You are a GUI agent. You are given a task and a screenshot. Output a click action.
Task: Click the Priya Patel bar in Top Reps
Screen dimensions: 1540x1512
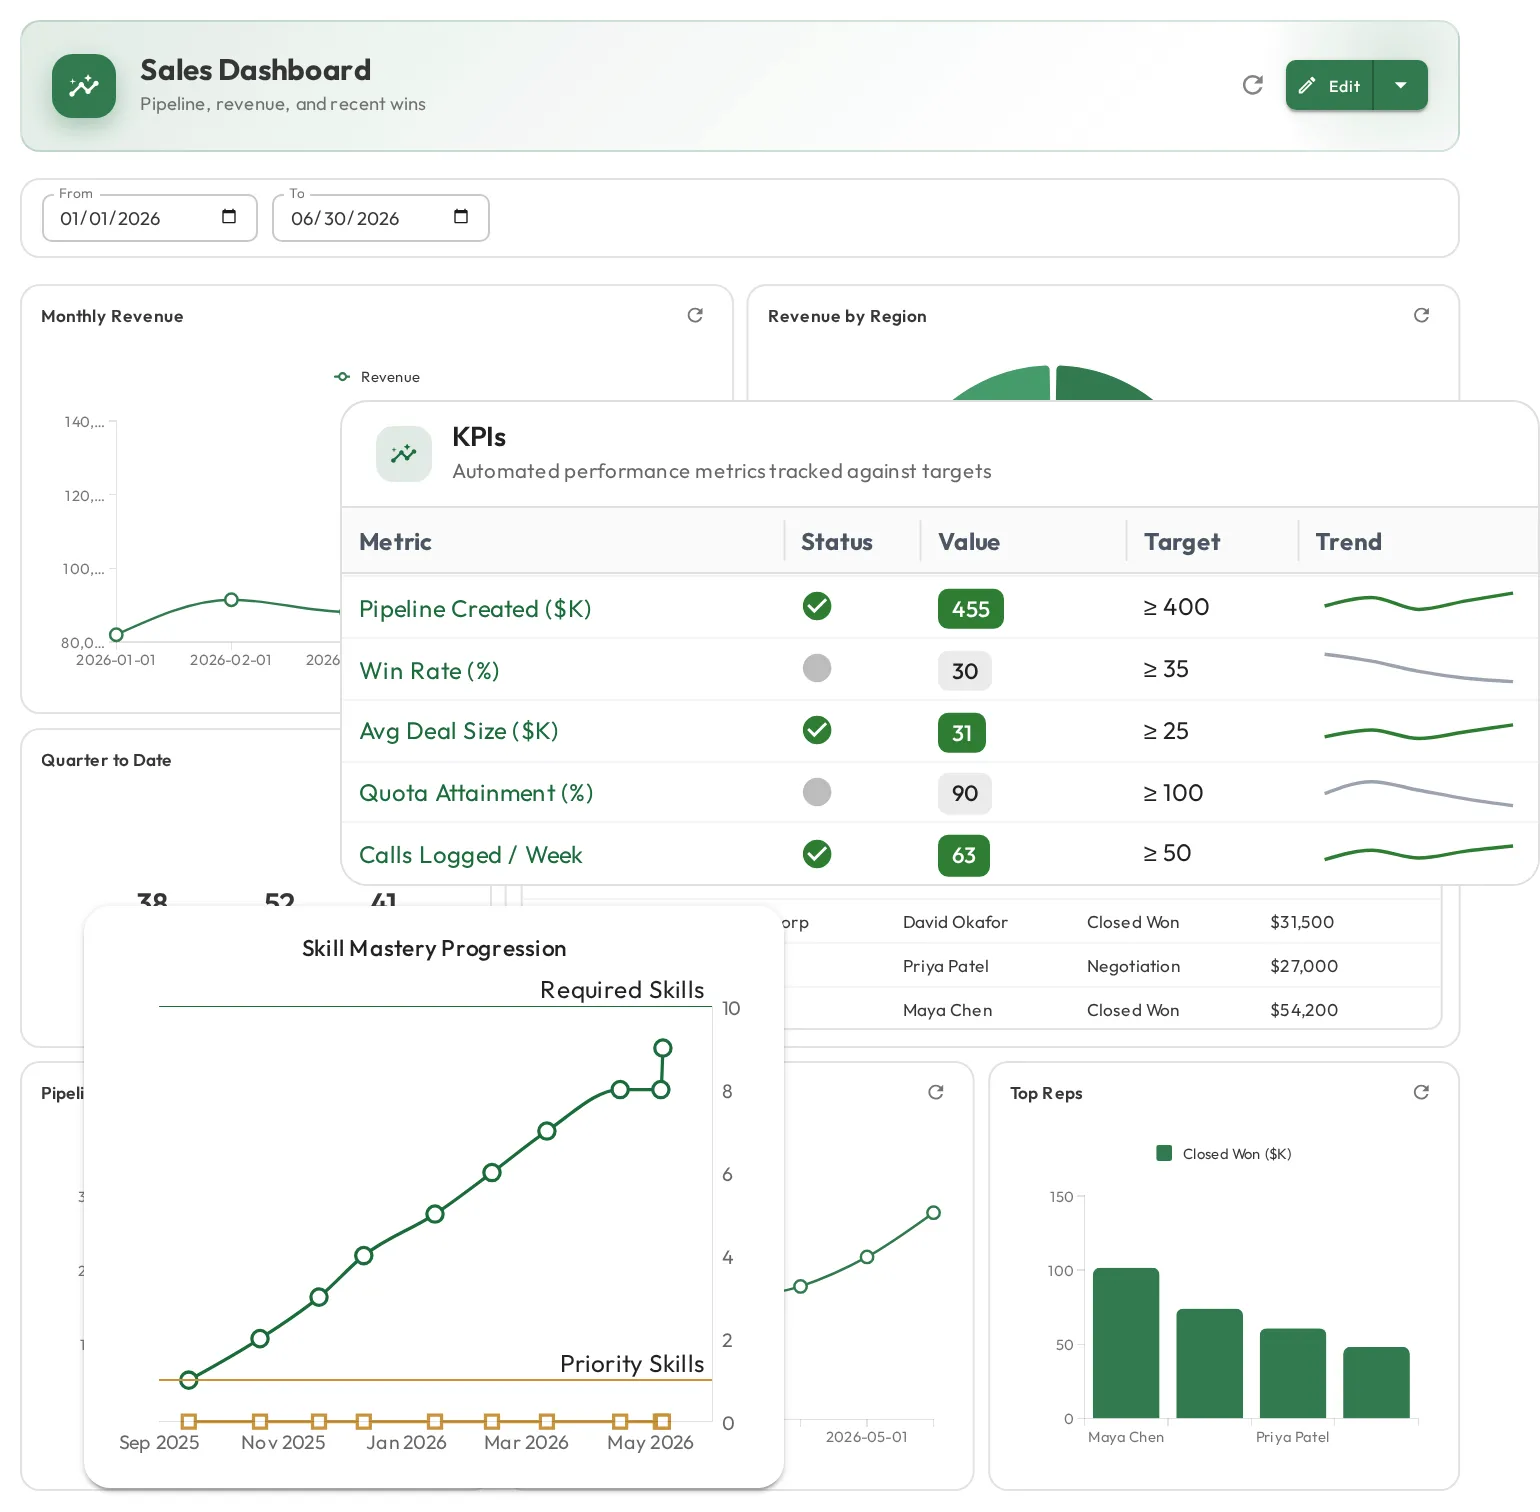tap(1293, 1373)
